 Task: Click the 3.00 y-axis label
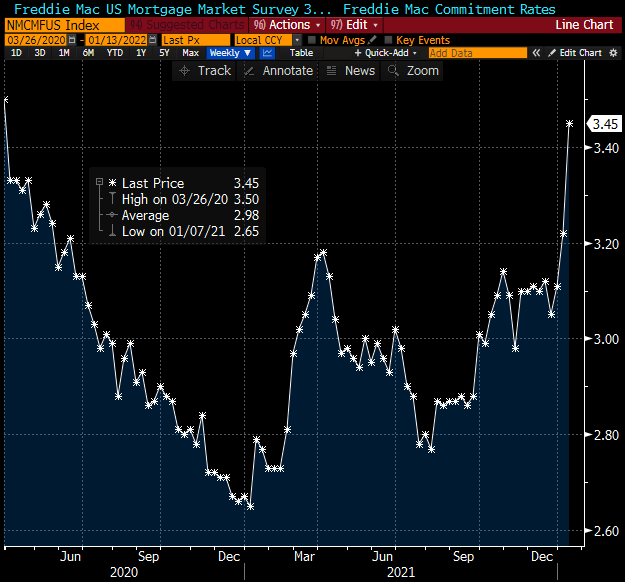coord(606,339)
